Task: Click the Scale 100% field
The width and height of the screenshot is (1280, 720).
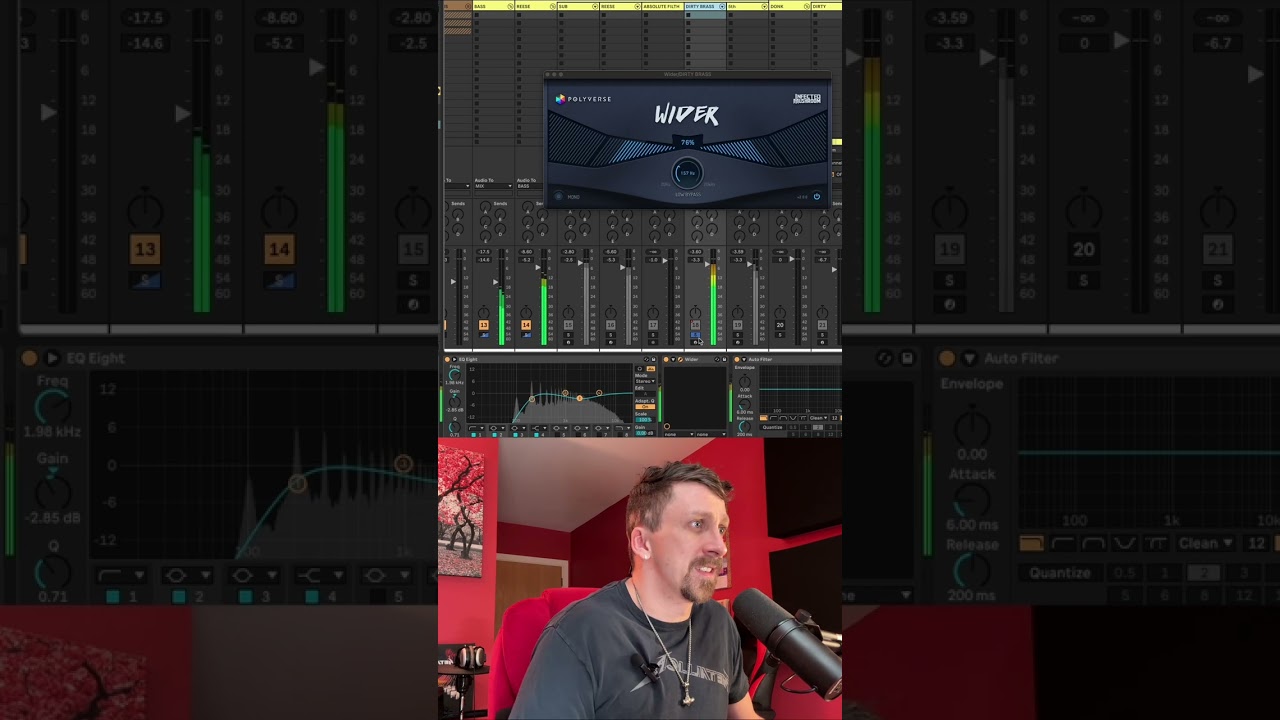Action: point(645,420)
